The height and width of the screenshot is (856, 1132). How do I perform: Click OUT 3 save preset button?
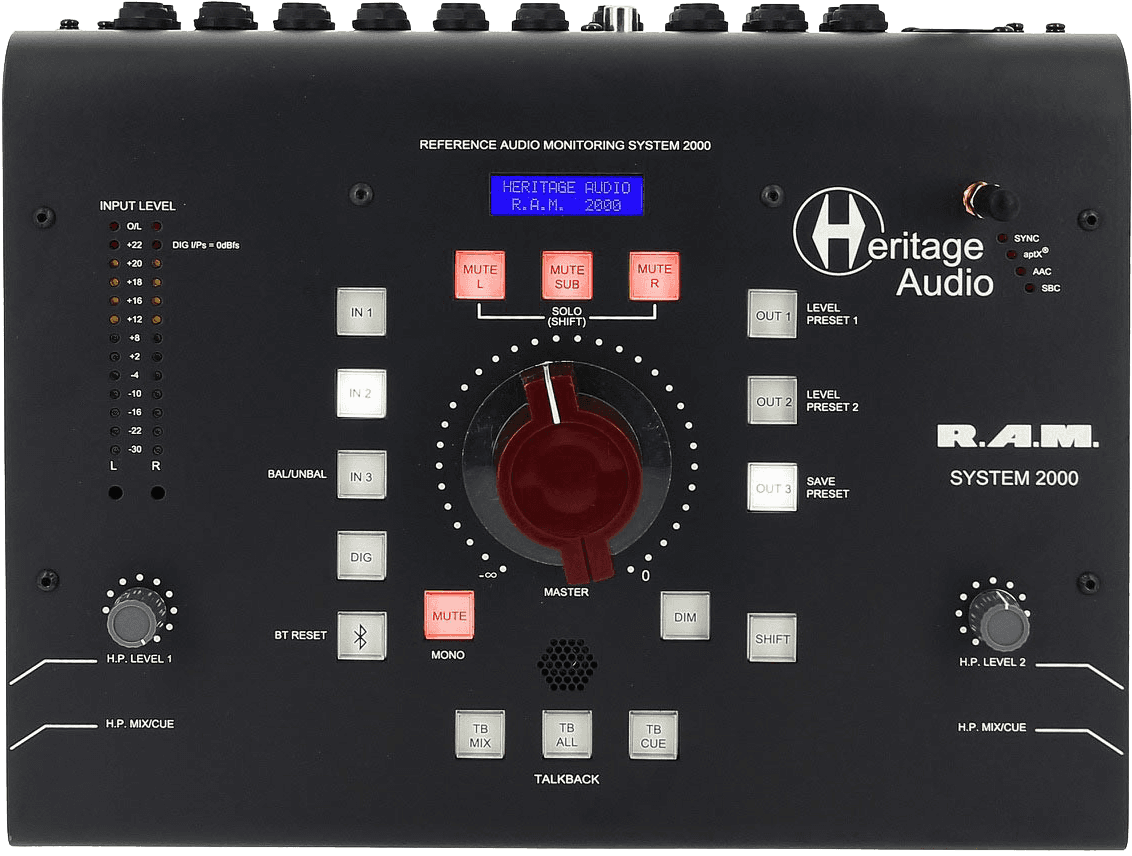pyautogui.click(x=772, y=487)
